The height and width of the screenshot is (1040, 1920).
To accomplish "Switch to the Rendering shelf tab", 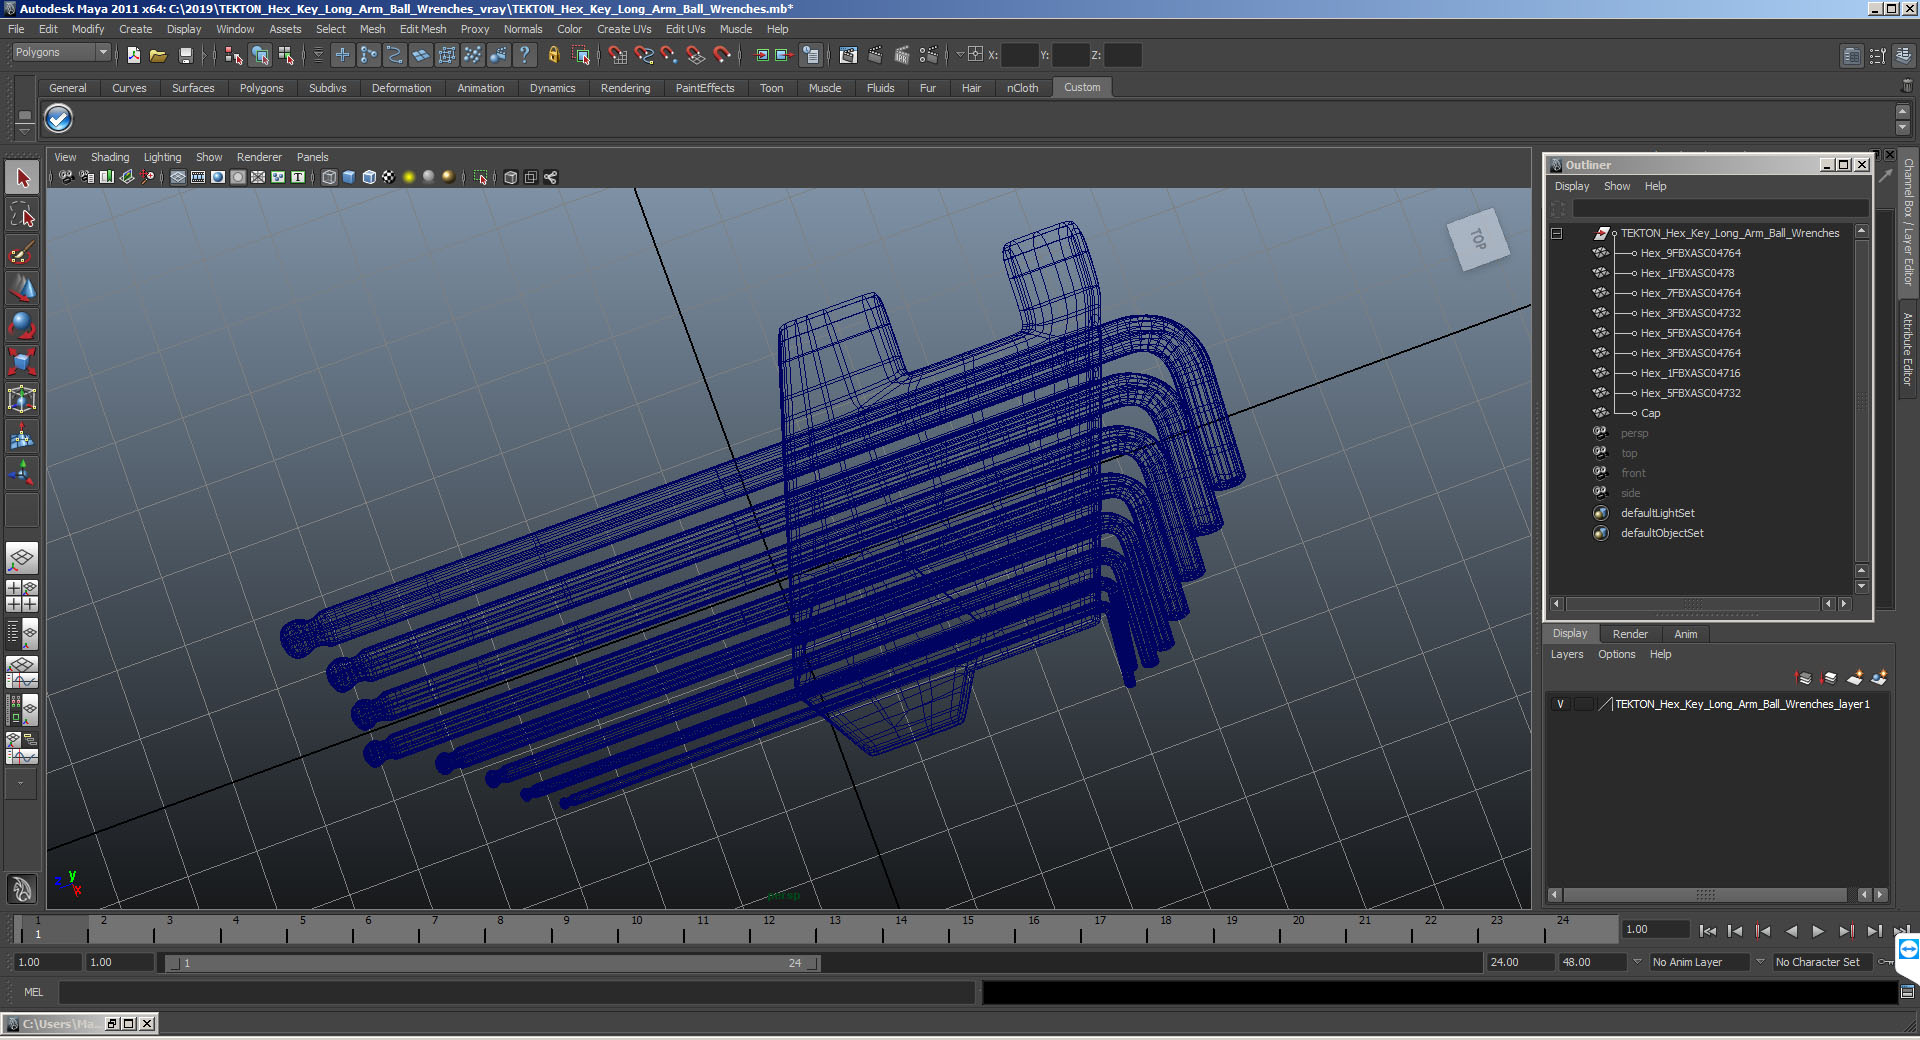I will point(625,88).
